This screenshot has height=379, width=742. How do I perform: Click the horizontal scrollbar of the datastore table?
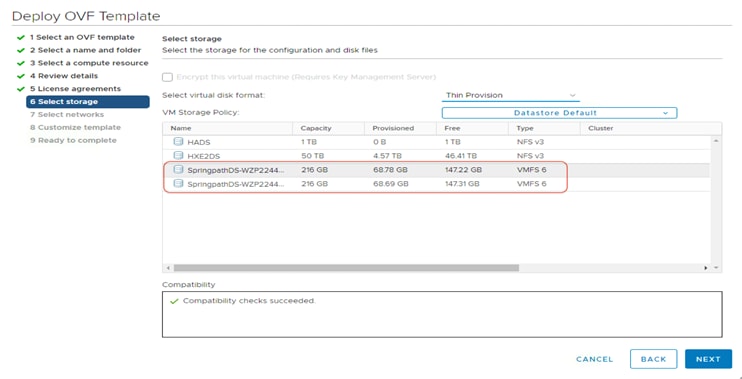click(346, 268)
